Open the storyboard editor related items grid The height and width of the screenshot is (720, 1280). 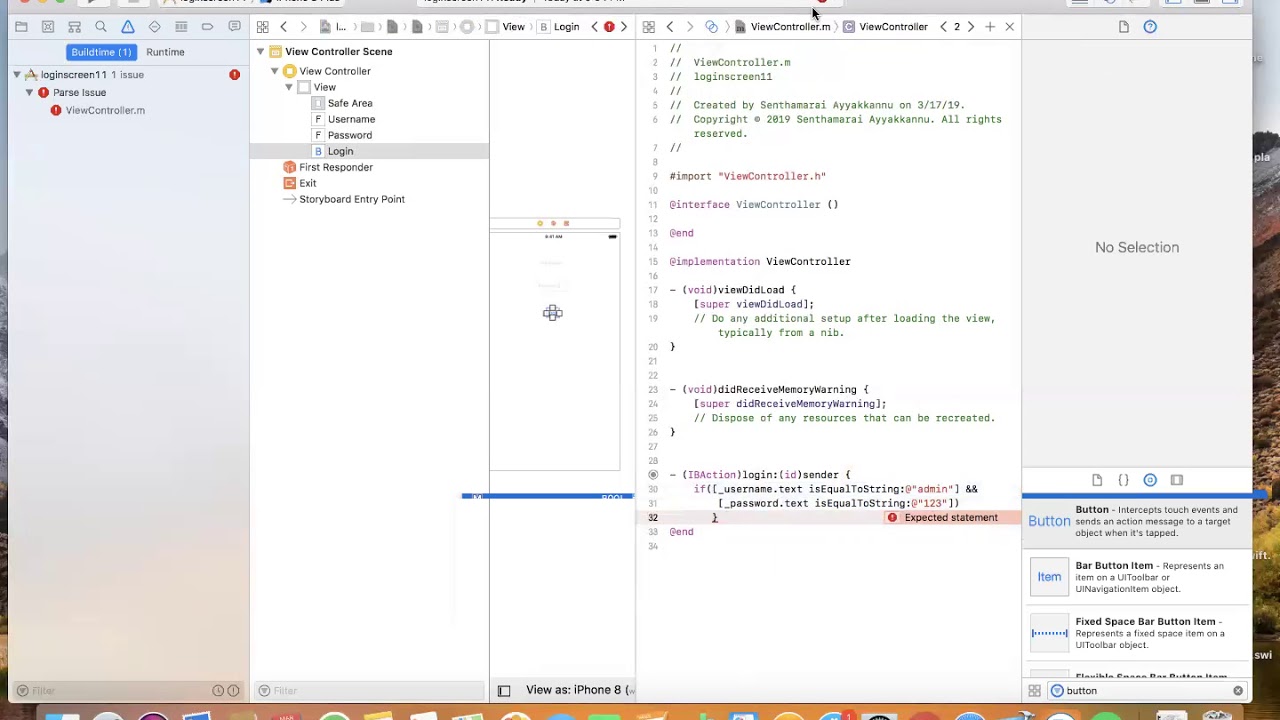pyautogui.click(x=262, y=27)
